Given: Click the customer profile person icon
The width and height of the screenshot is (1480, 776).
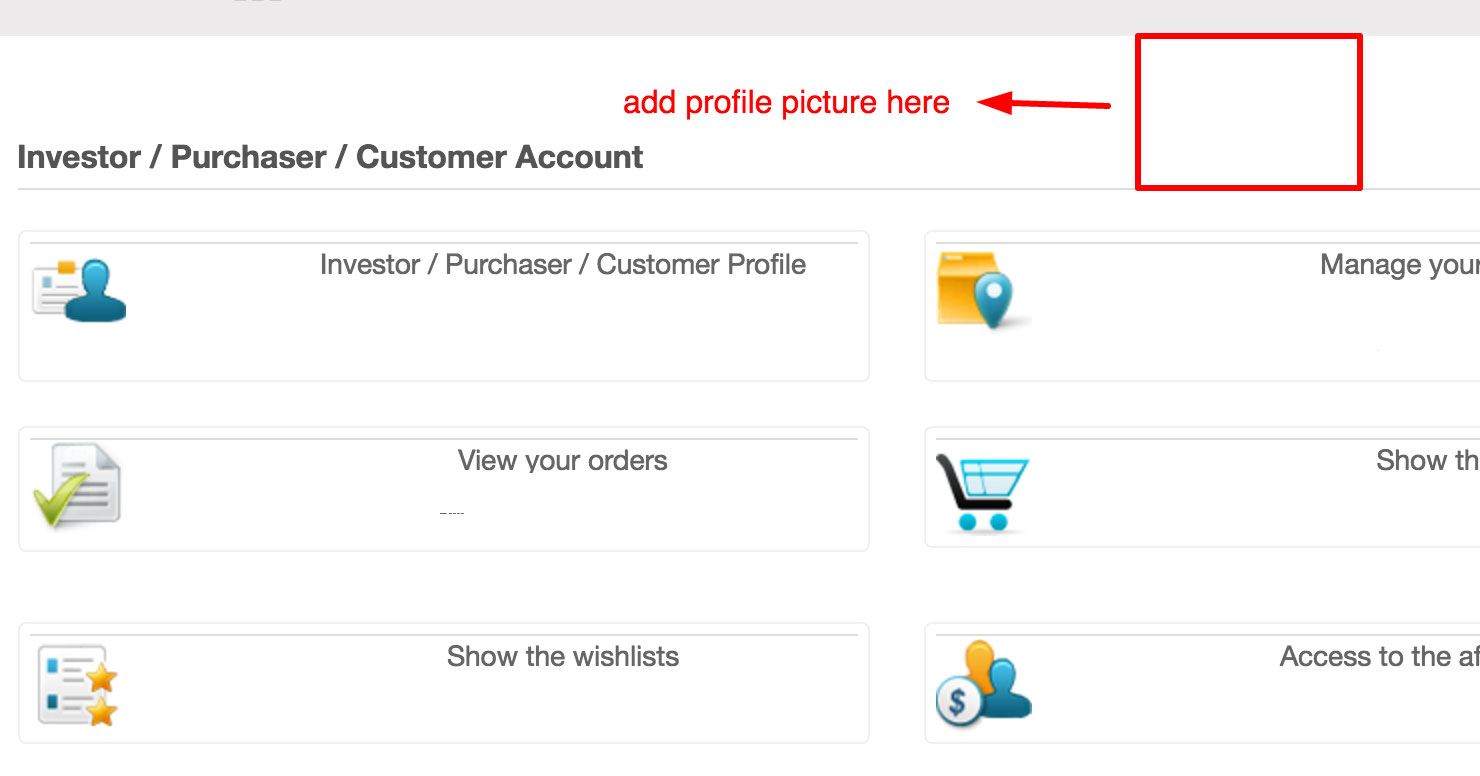Looking at the screenshot, I should (x=80, y=291).
